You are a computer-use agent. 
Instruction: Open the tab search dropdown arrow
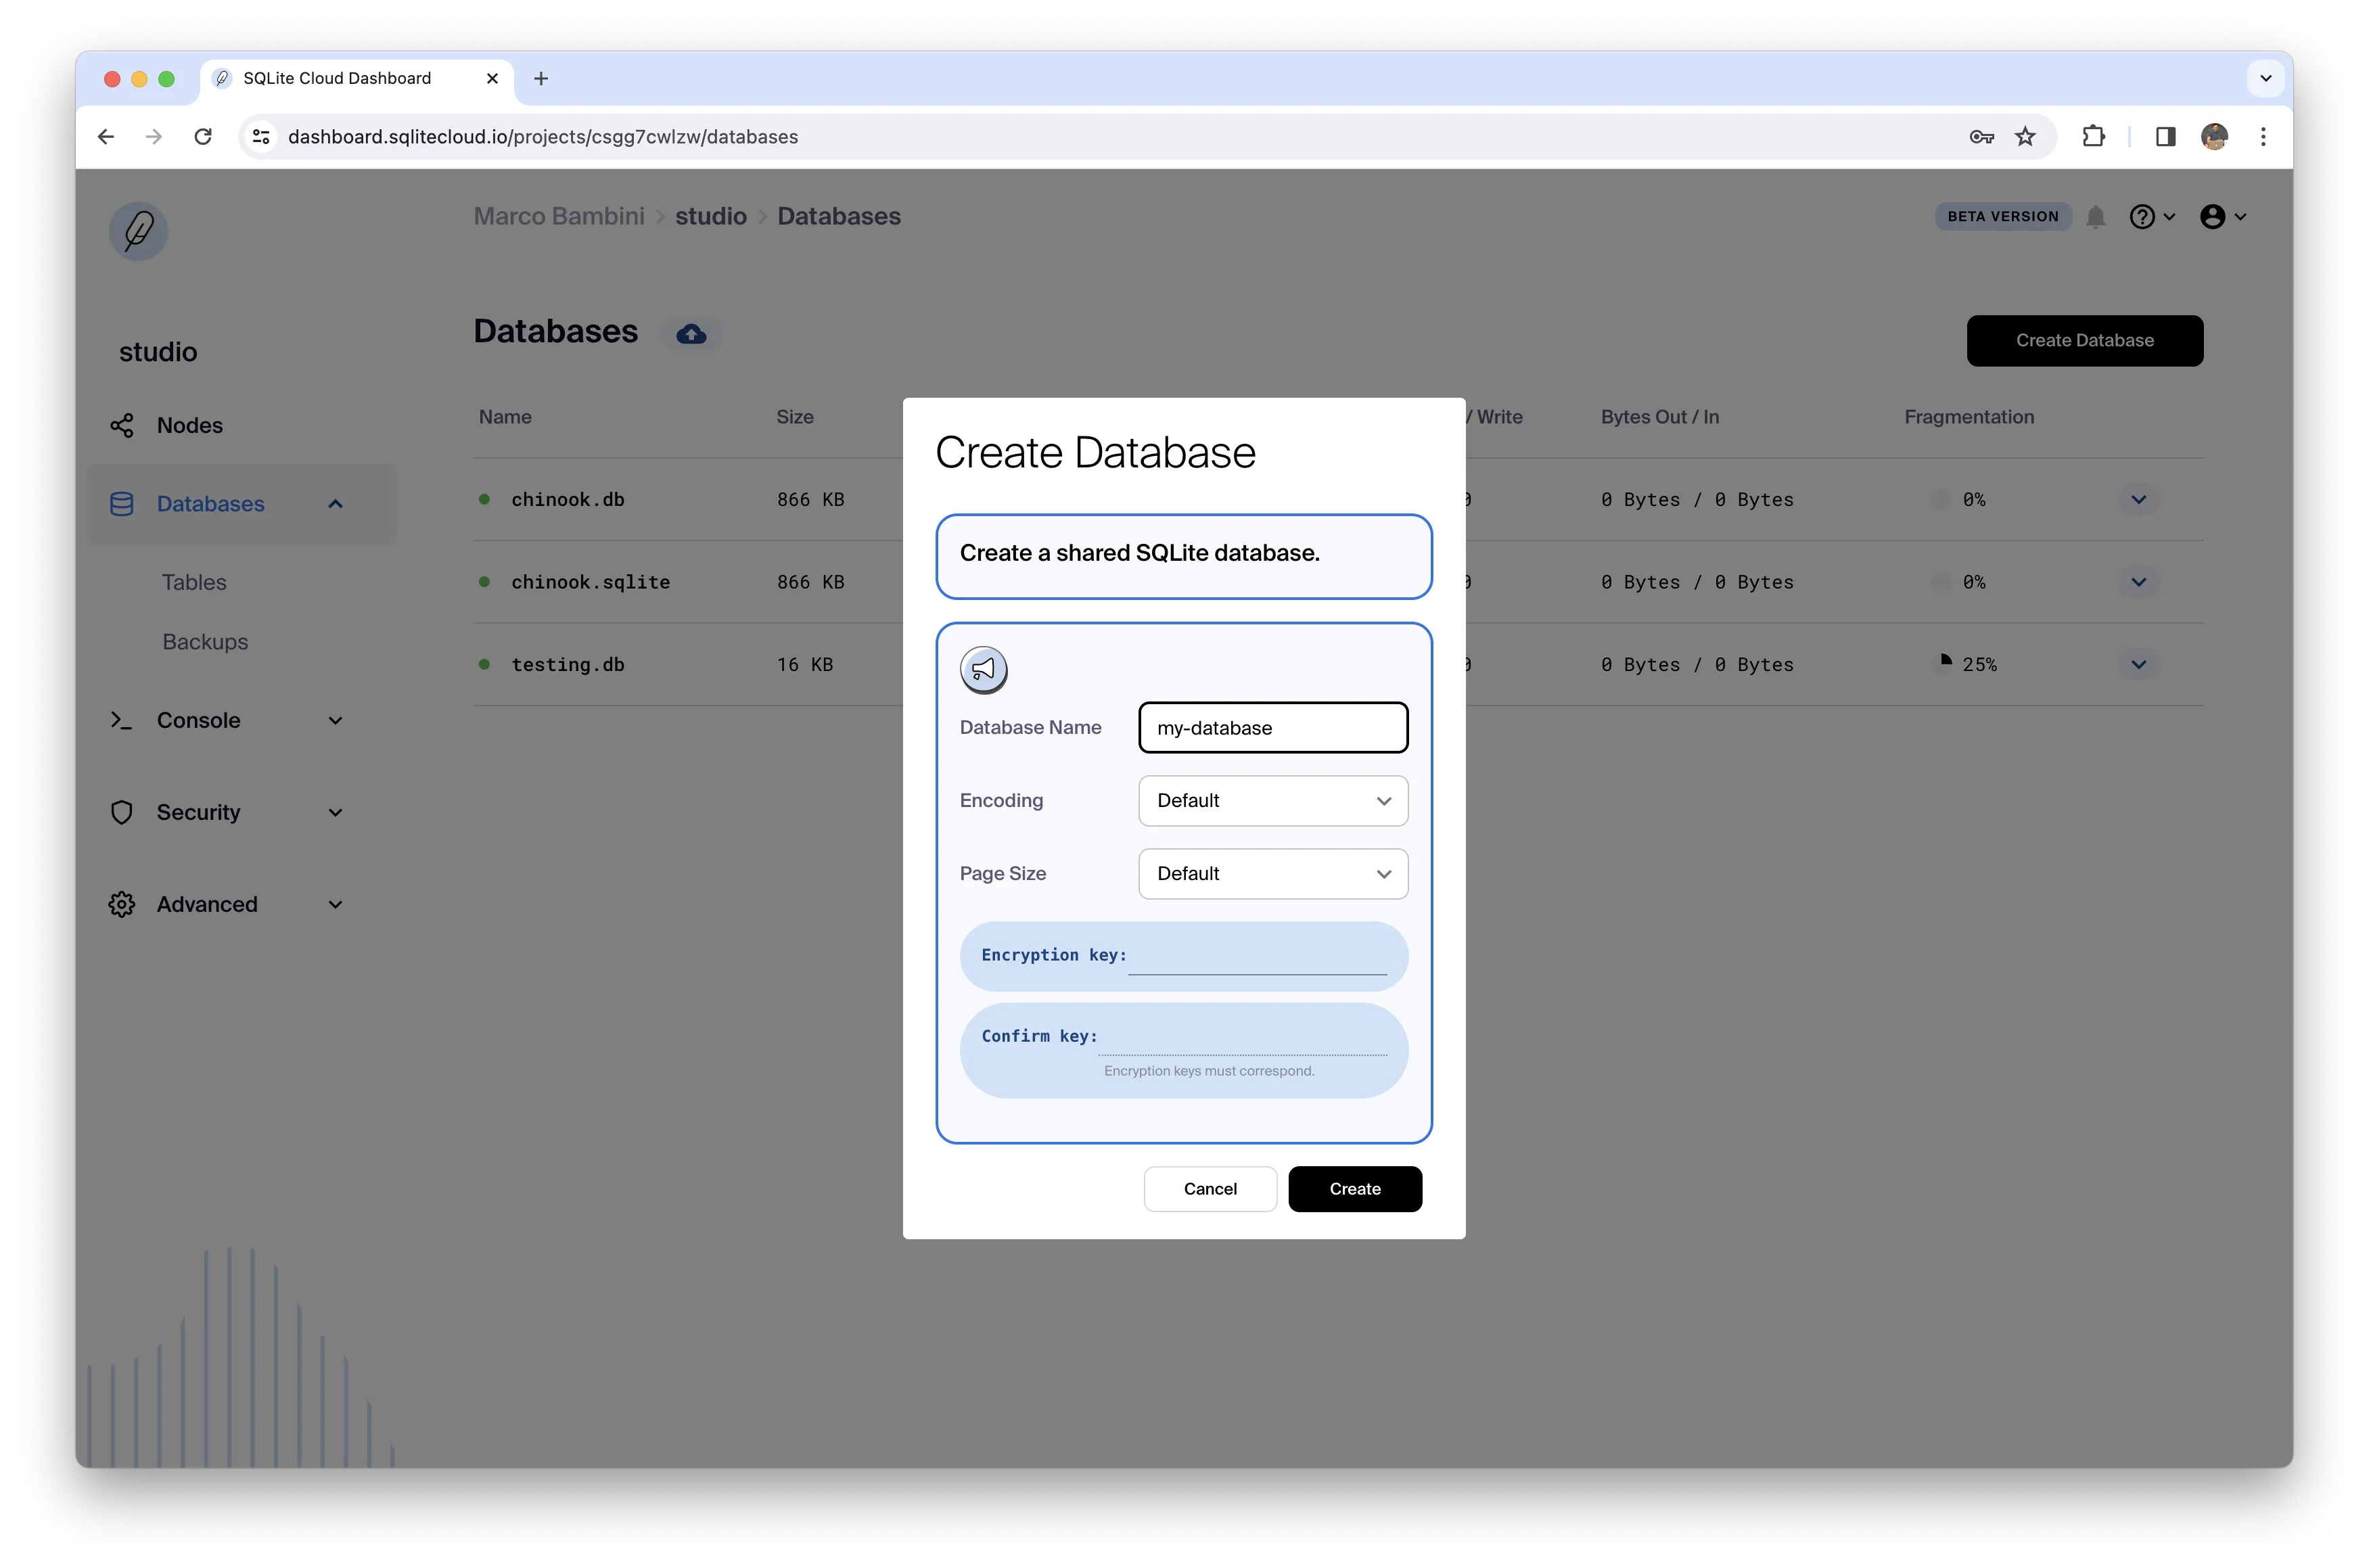[x=2265, y=79]
